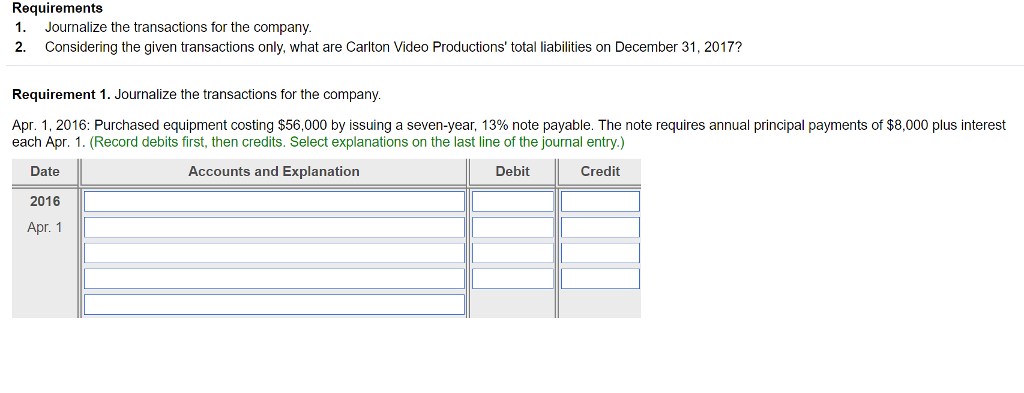Screen dimensions: 1024x393
Task: Select third row Credit amount field
Action: click(x=600, y=253)
